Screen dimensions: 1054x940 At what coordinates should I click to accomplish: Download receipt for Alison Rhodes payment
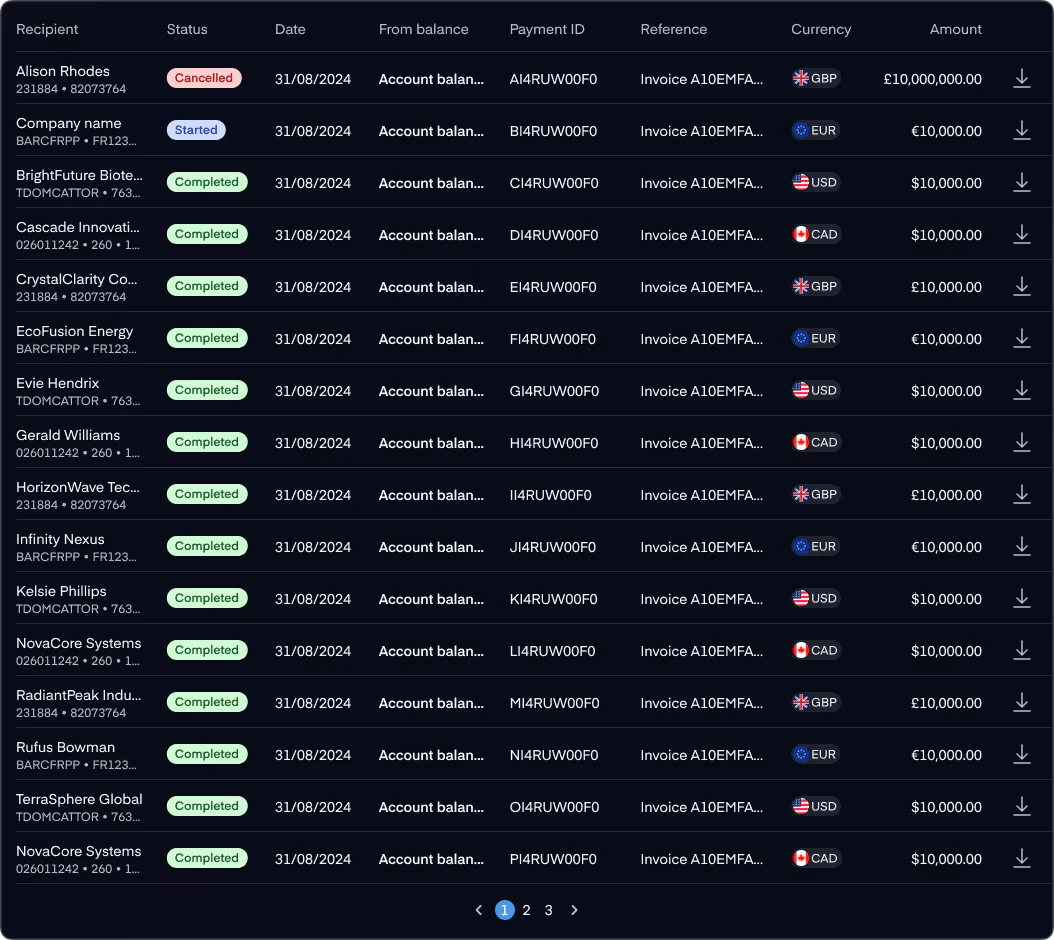pyautogui.click(x=1021, y=79)
